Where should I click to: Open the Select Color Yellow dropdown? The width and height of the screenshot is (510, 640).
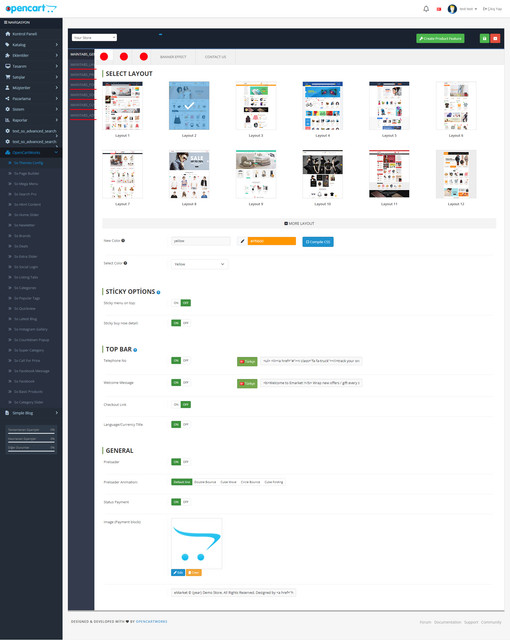click(199, 264)
